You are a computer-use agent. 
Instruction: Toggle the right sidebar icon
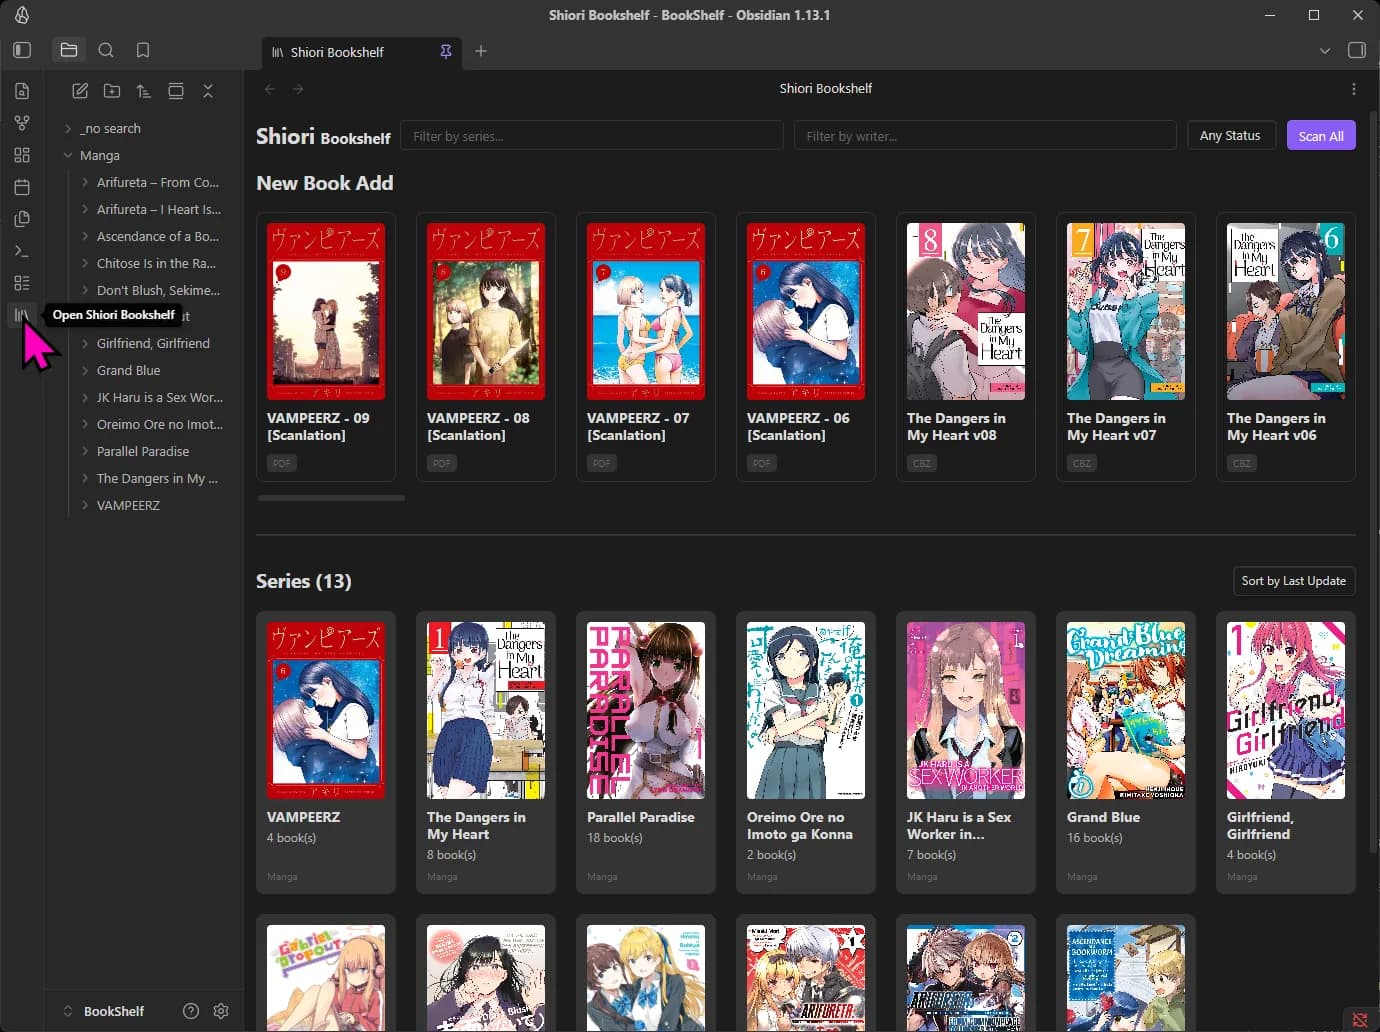(x=1357, y=50)
